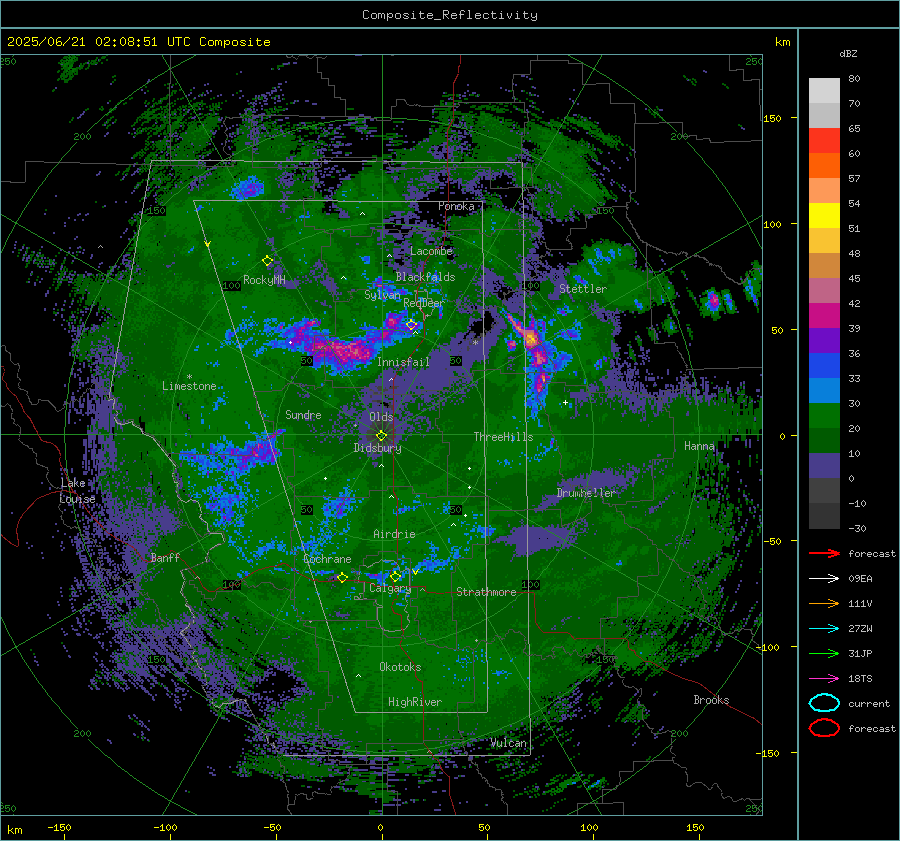Select the slate-blue 10-0 dBZ swatch
Image resolution: width=900 pixels, height=841 pixels.
[x=824, y=466]
